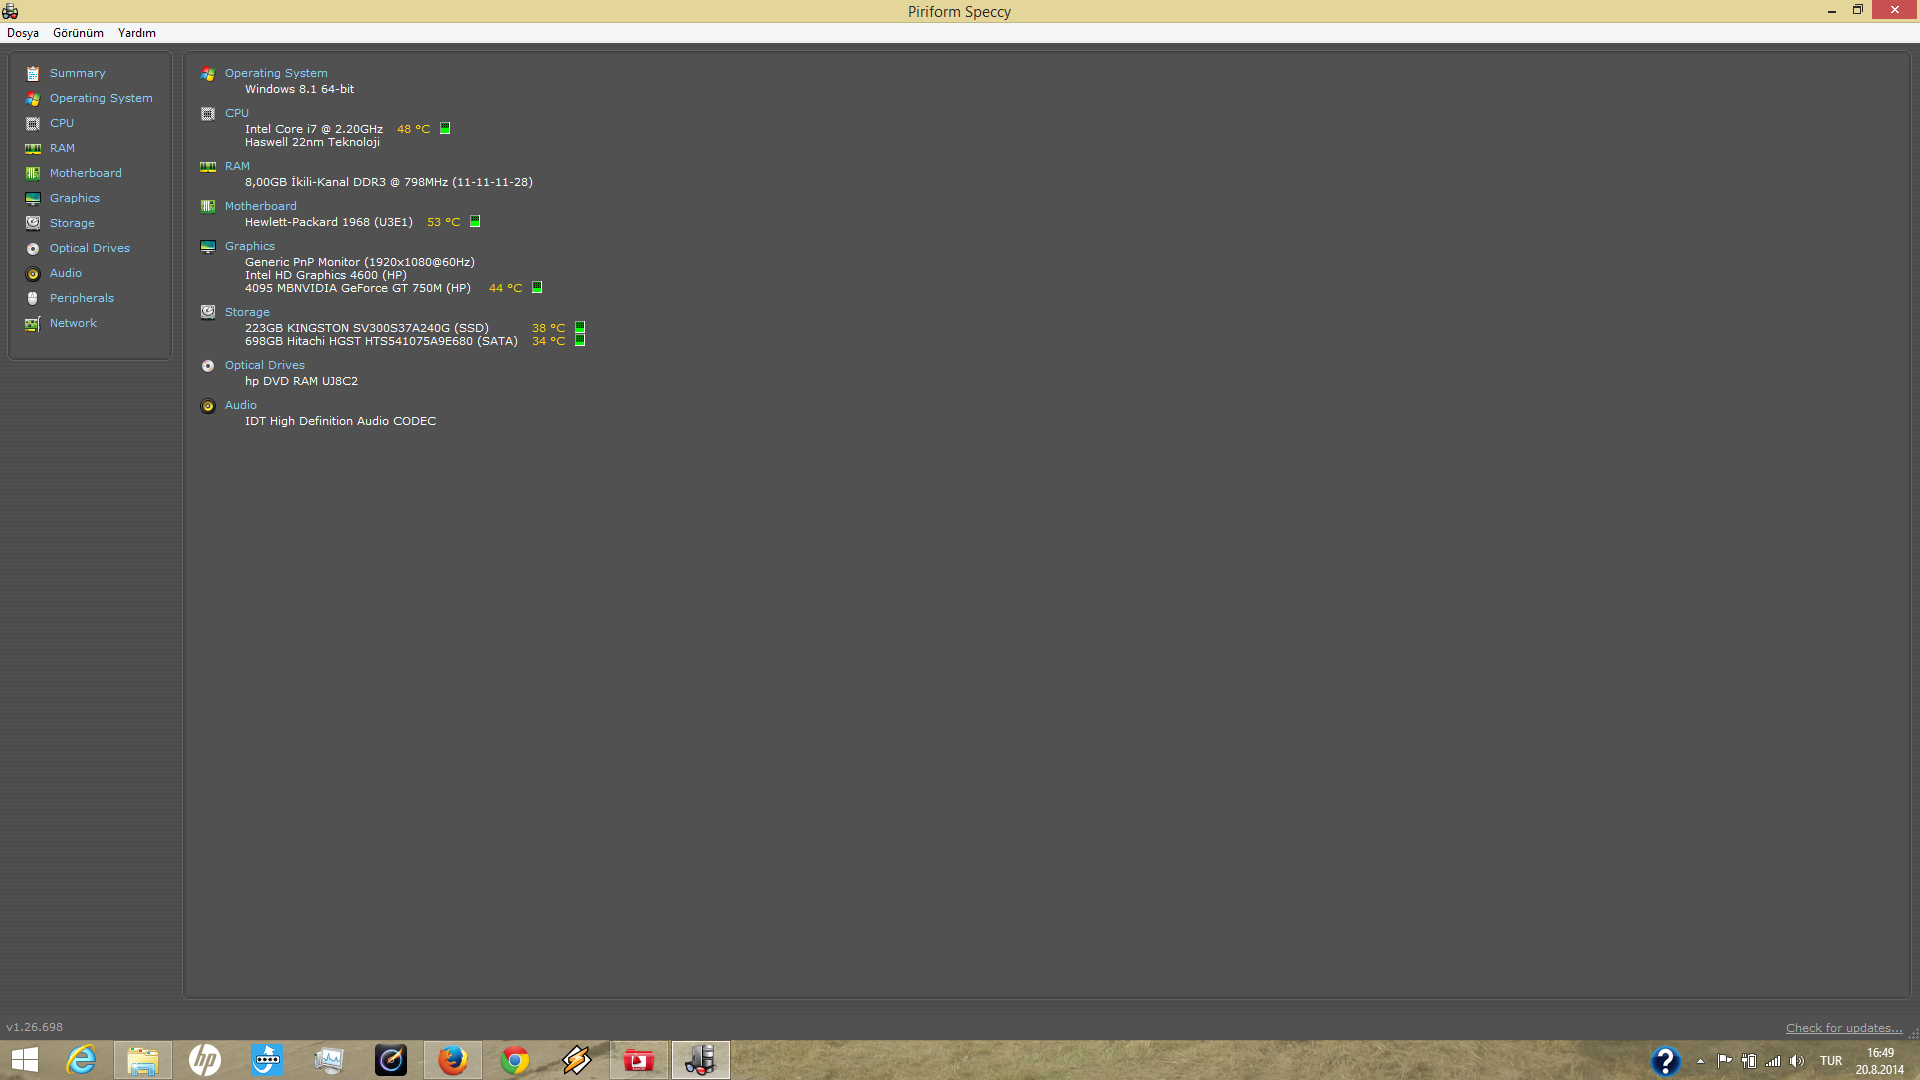The height and width of the screenshot is (1080, 1920).
Task: Switch the TUR keyboard language indicator
Action: point(1831,1061)
